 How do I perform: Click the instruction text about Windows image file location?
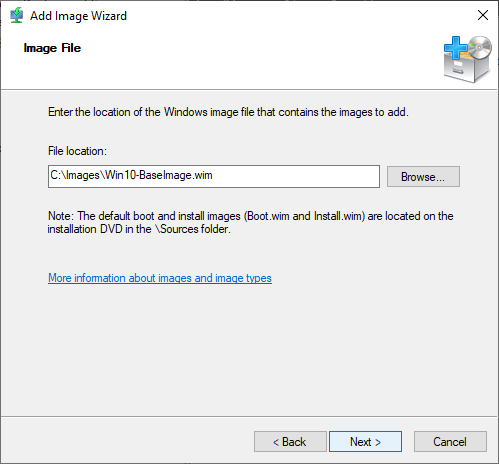click(x=228, y=112)
